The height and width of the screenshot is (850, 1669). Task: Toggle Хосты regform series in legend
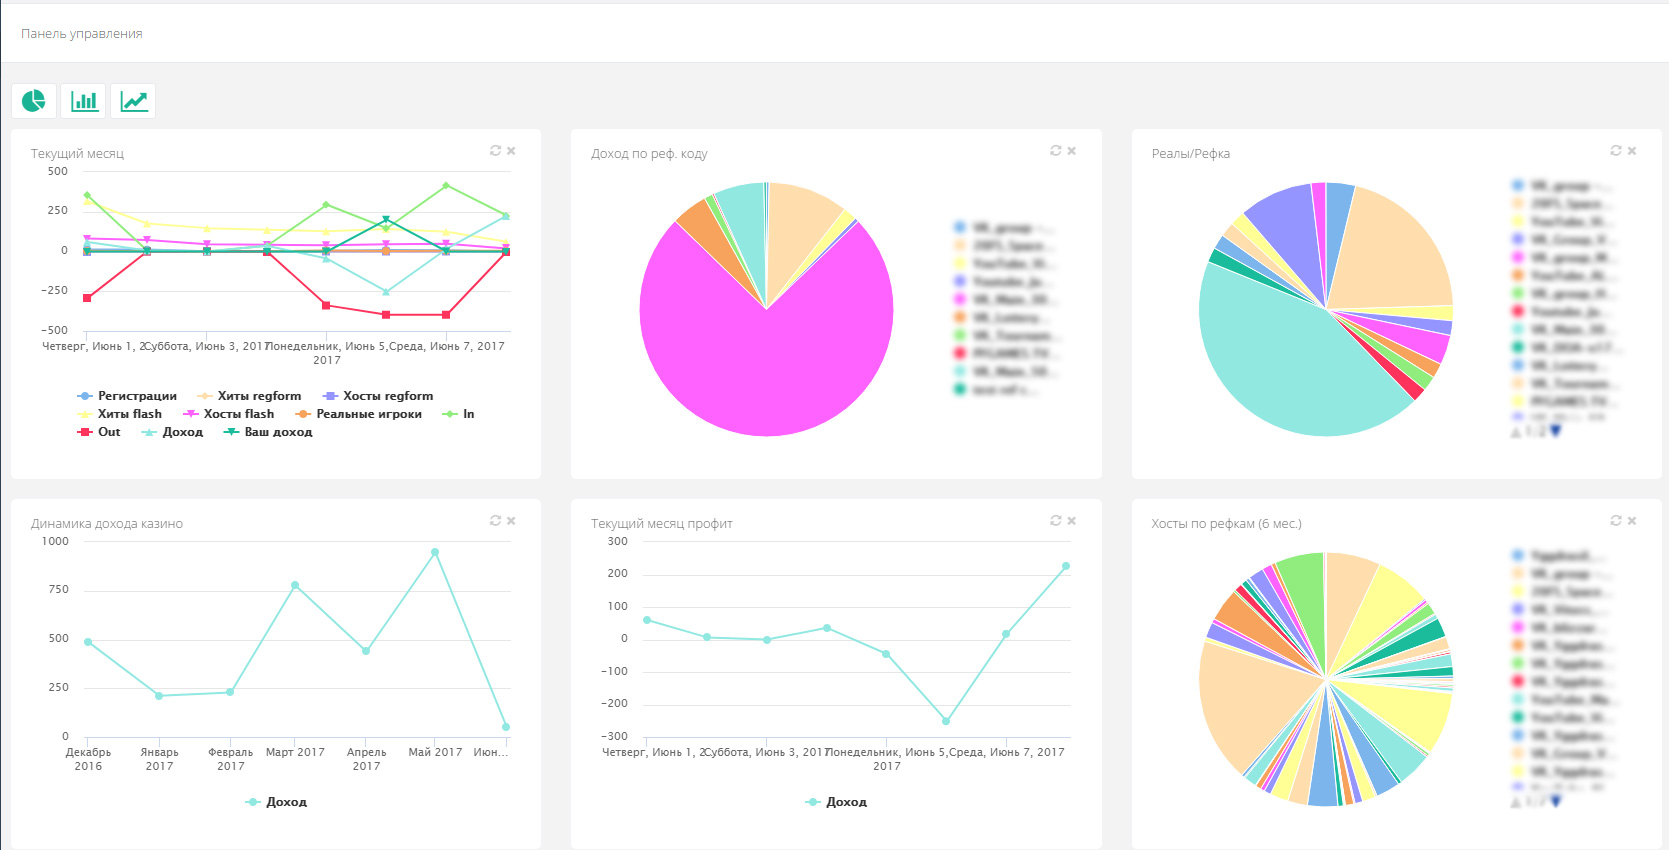(x=378, y=396)
